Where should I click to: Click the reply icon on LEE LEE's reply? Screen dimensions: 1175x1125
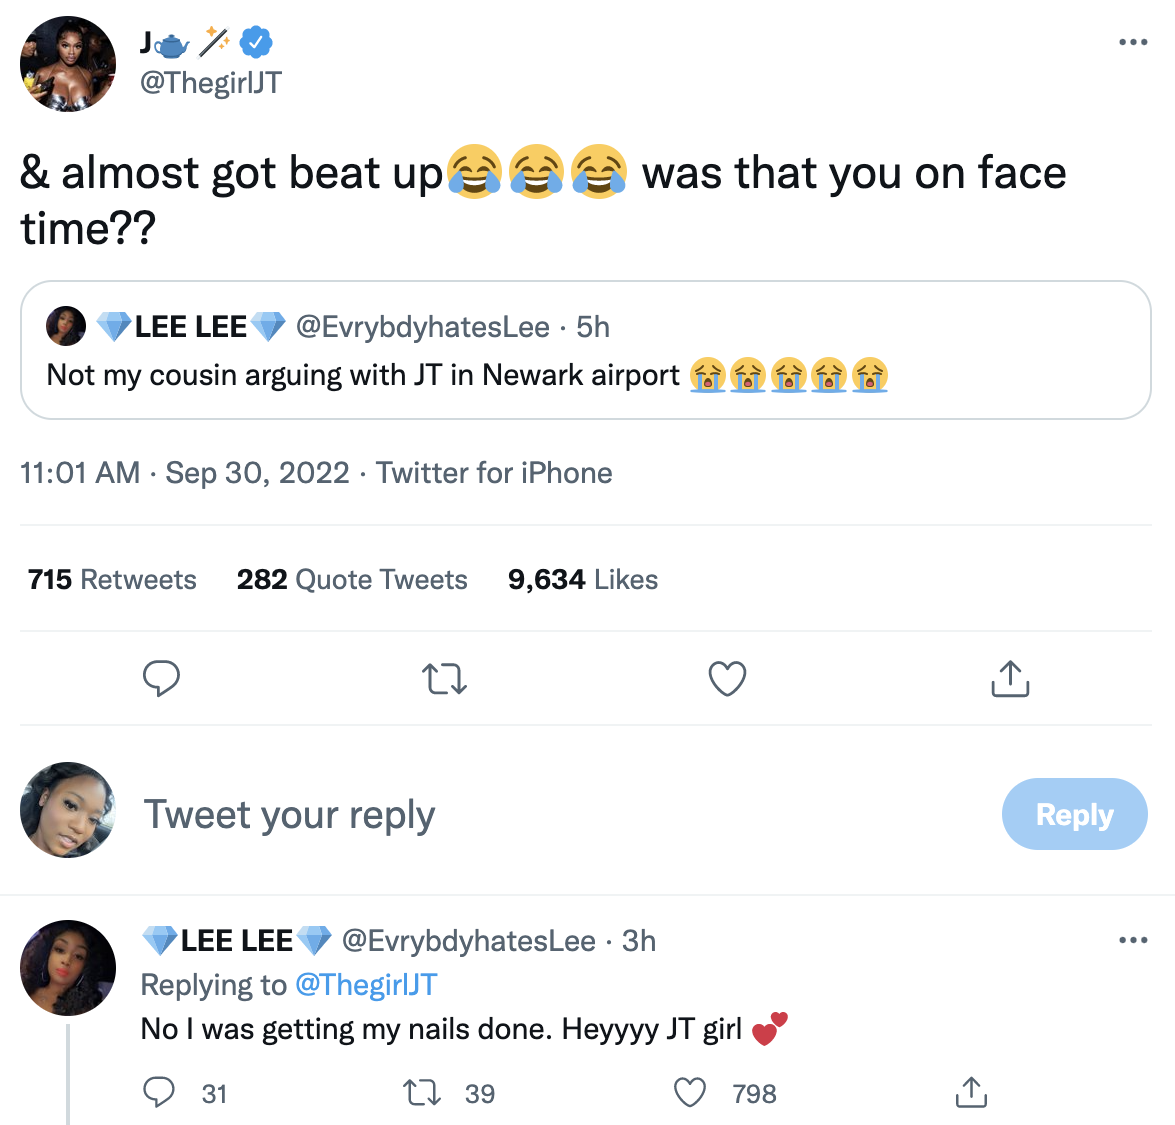pos(158,1093)
